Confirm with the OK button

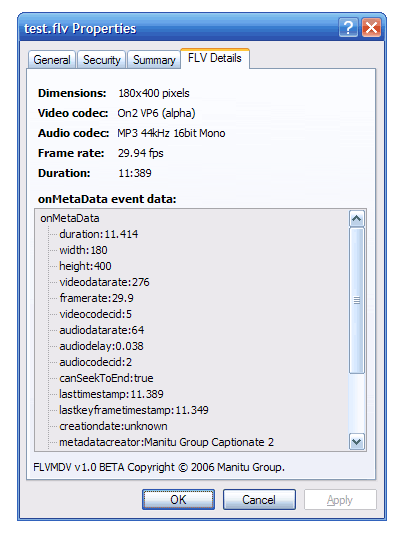point(178,499)
